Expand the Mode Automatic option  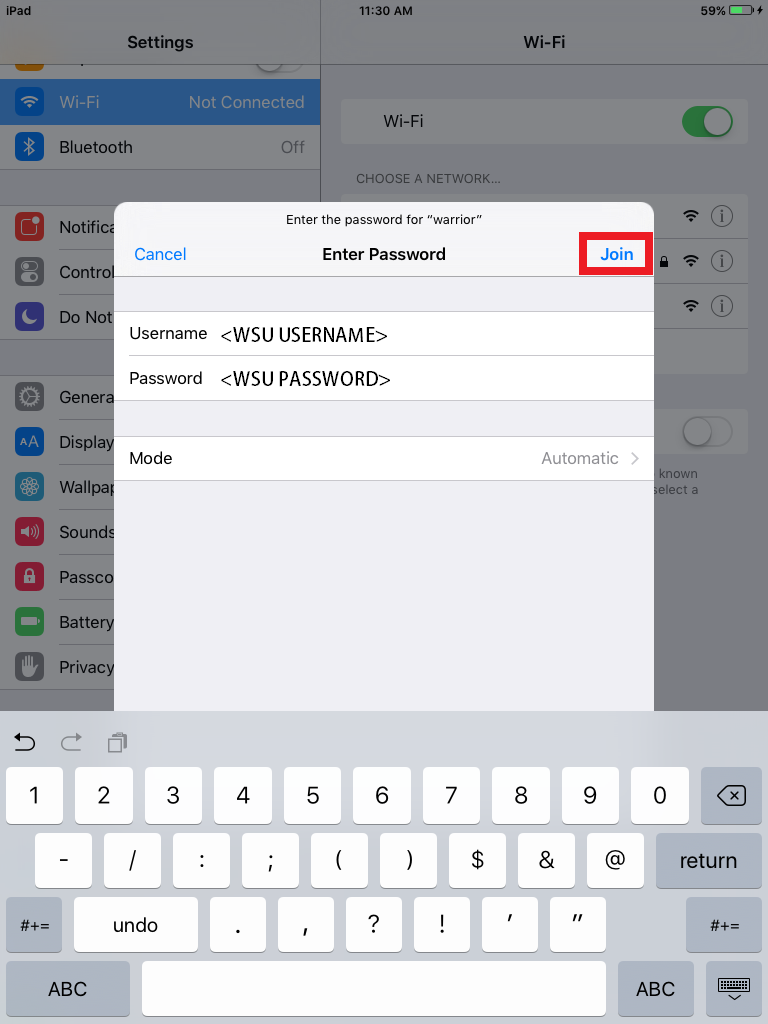pos(384,458)
